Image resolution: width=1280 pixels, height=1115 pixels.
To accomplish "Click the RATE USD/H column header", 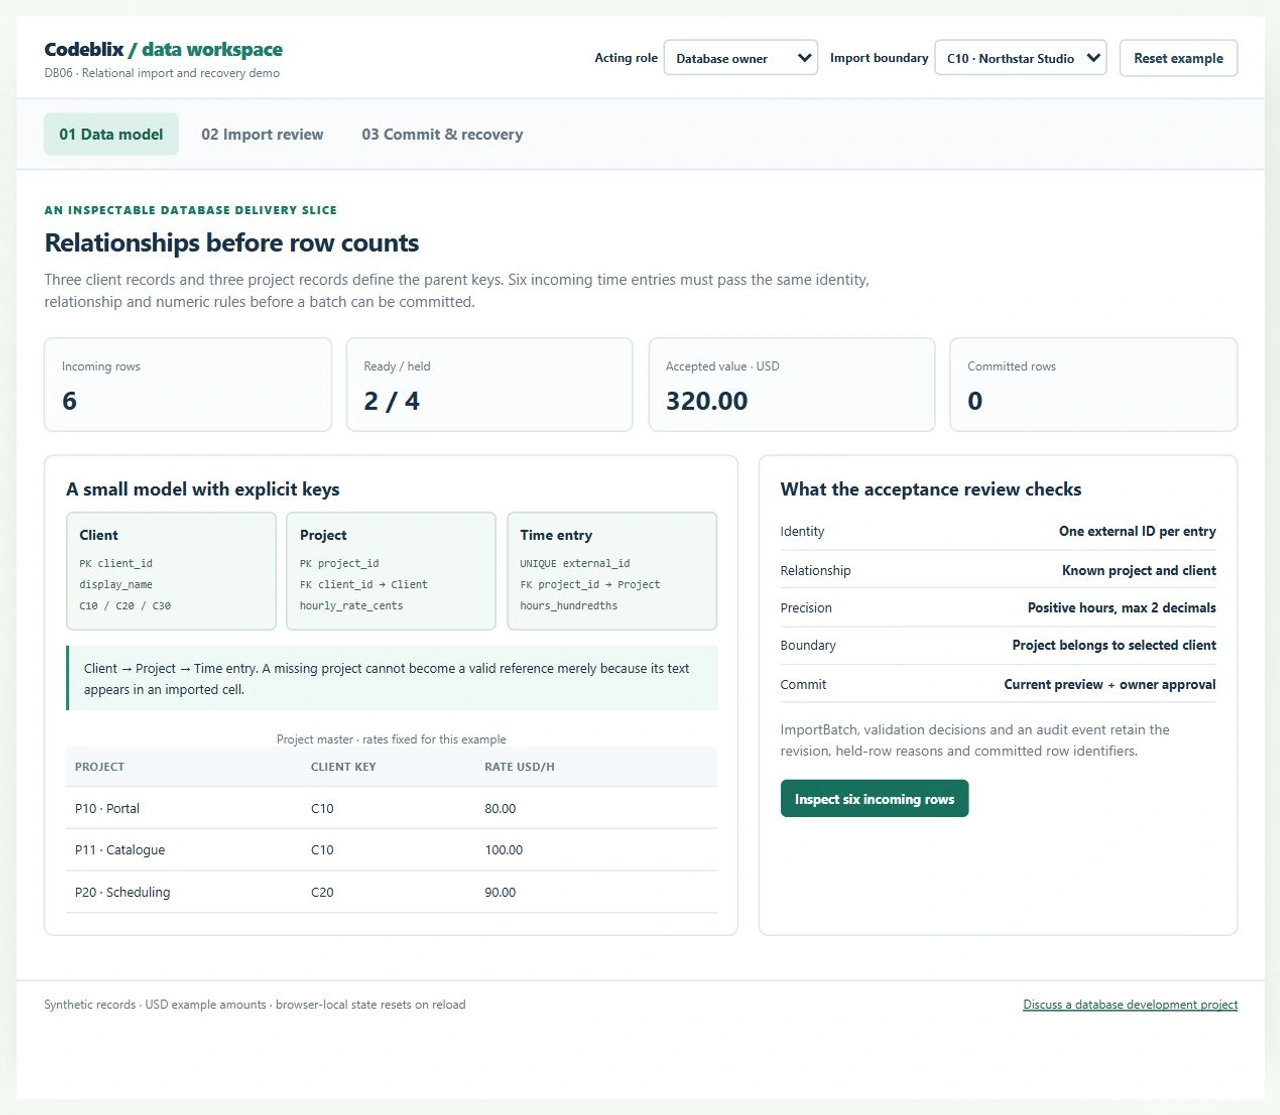I will (520, 767).
